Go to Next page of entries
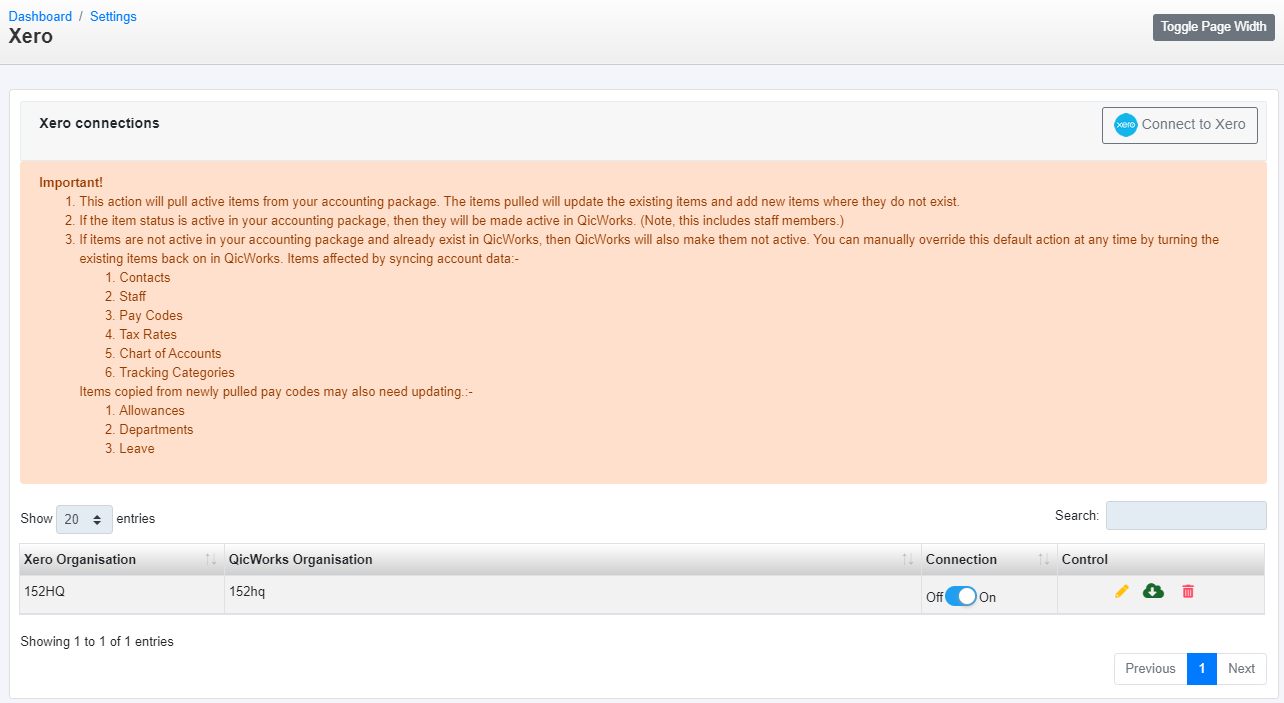This screenshot has height=703, width=1284. pos(1241,668)
